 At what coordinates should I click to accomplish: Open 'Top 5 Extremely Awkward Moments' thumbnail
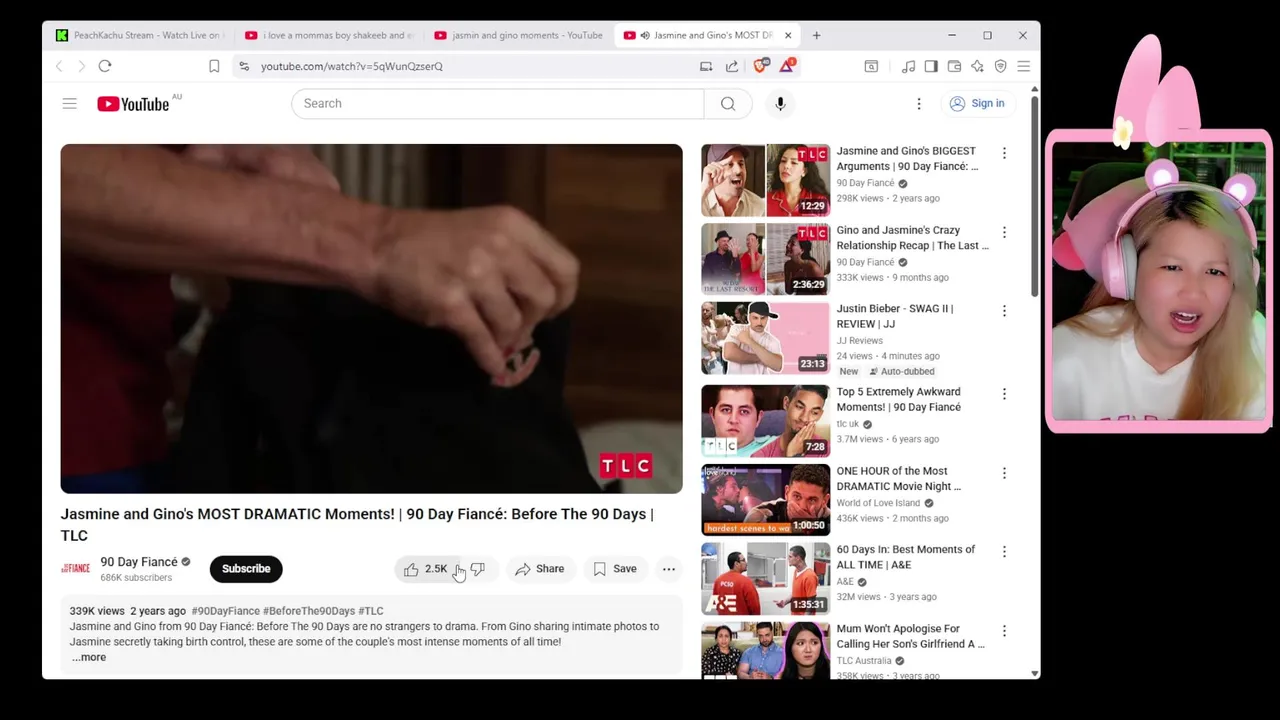pos(765,421)
